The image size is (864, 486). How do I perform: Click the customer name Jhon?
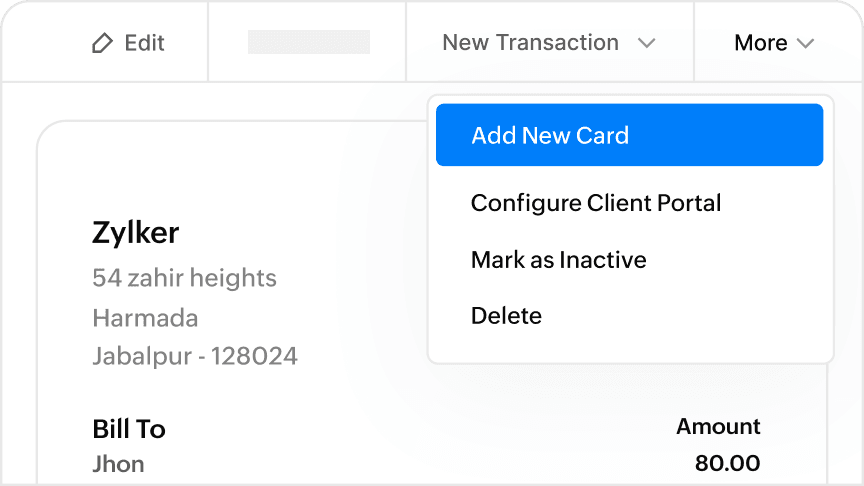[118, 464]
